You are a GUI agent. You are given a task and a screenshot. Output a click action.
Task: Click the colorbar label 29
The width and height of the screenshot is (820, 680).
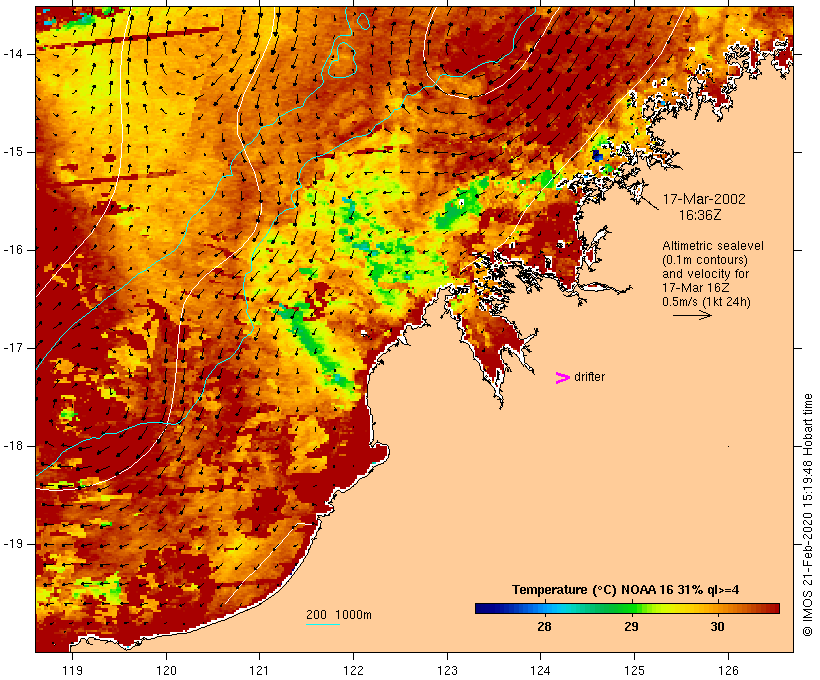click(x=631, y=627)
